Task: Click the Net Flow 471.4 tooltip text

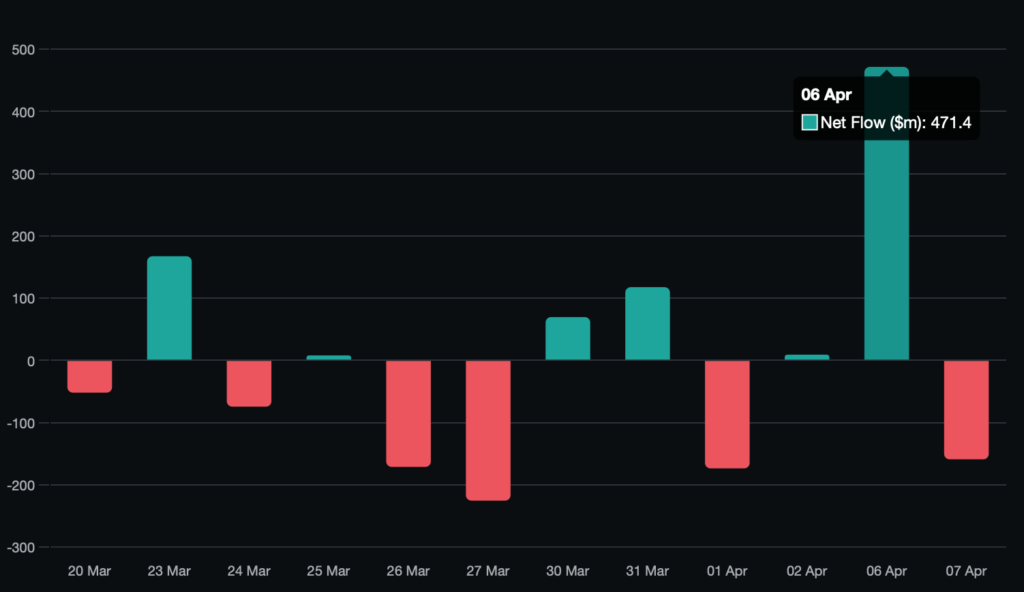Action: (896, 123)
